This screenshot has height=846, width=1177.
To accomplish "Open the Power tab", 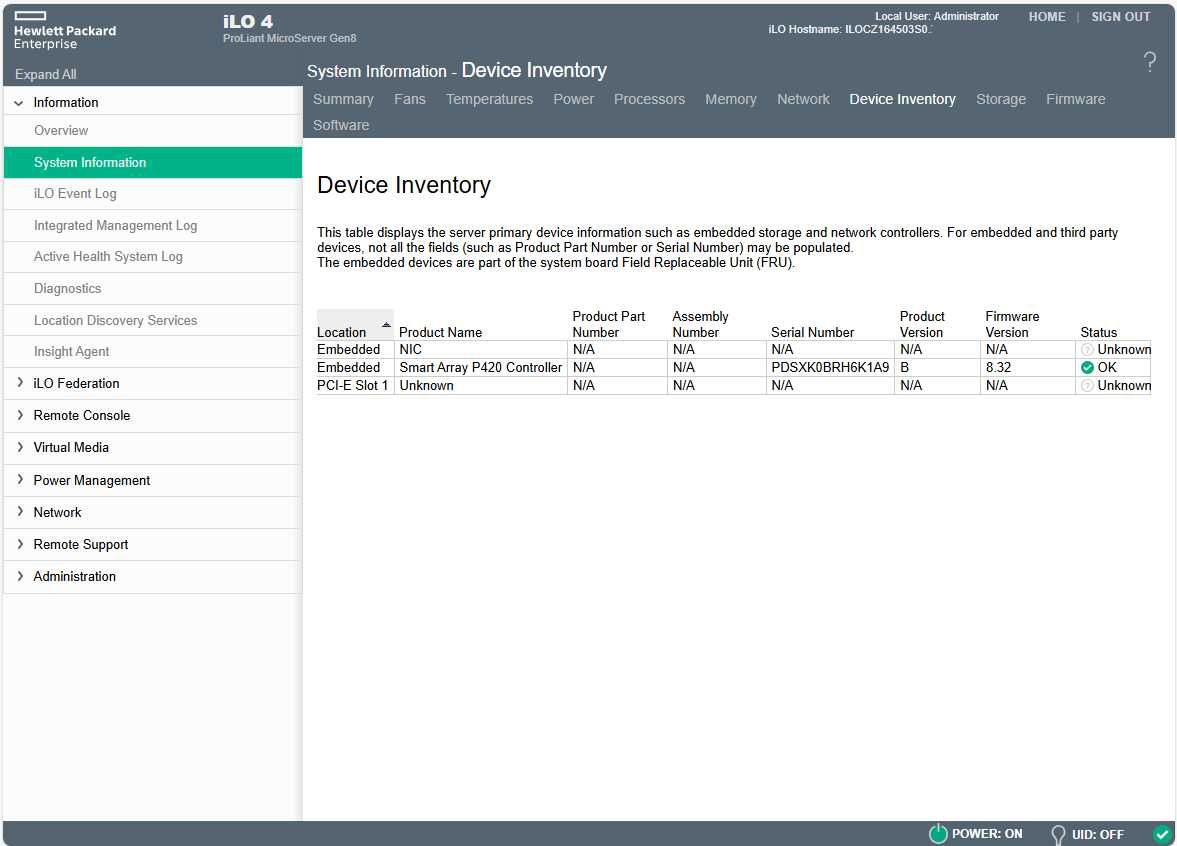I will click(573, 99).
